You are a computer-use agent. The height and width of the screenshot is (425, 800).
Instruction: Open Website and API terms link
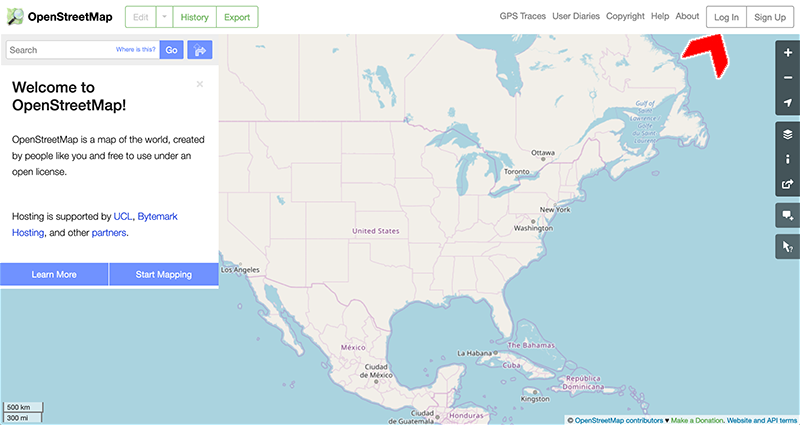pyautogui.click(x=763, y=420)
